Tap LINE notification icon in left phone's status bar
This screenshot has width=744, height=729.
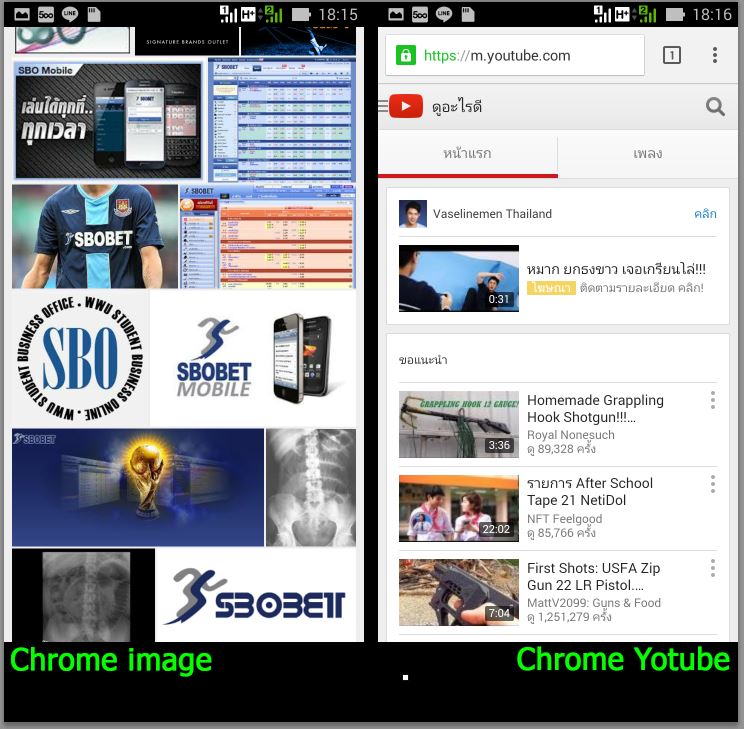point(69,14)
